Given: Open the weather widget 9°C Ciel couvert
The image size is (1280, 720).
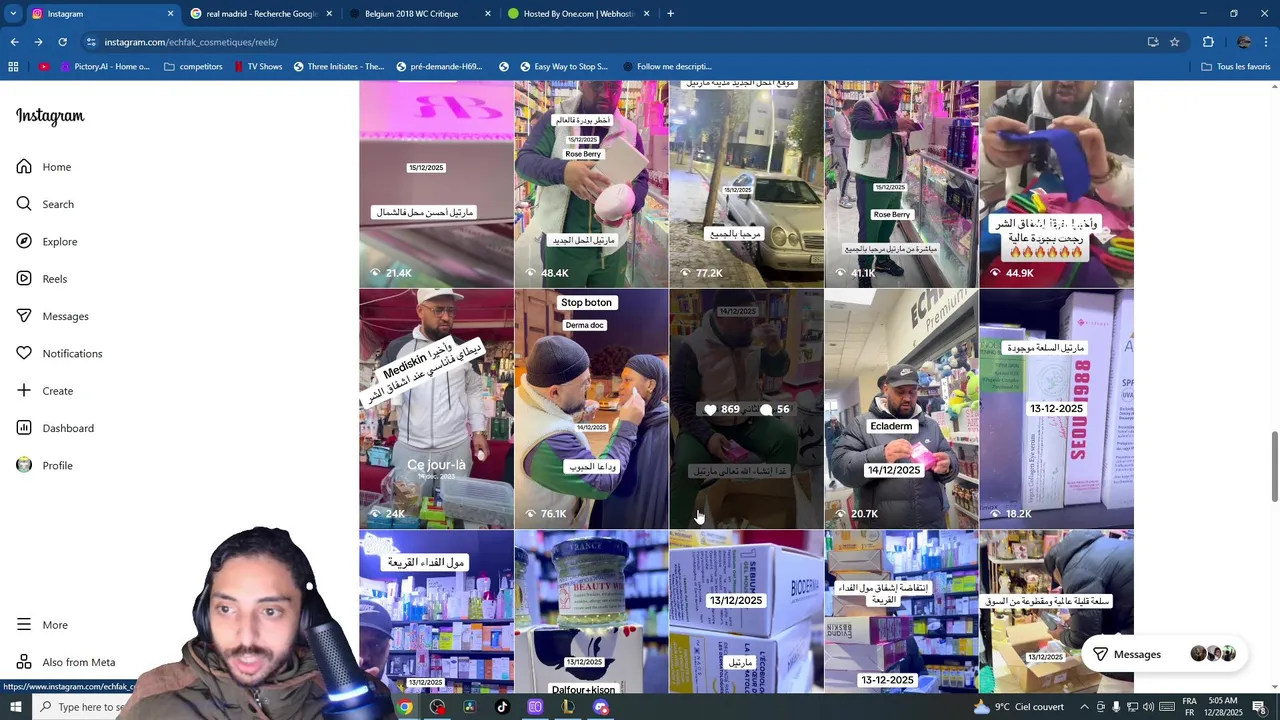Looking at the screenshot, I should tap(1019, 707).
